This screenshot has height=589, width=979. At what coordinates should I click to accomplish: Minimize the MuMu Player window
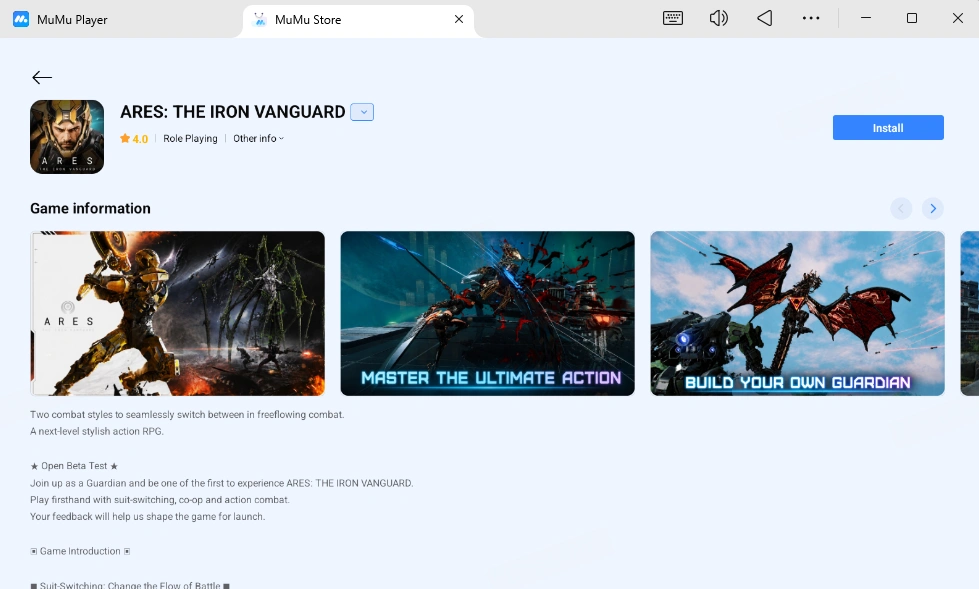[x=866, y=18]
